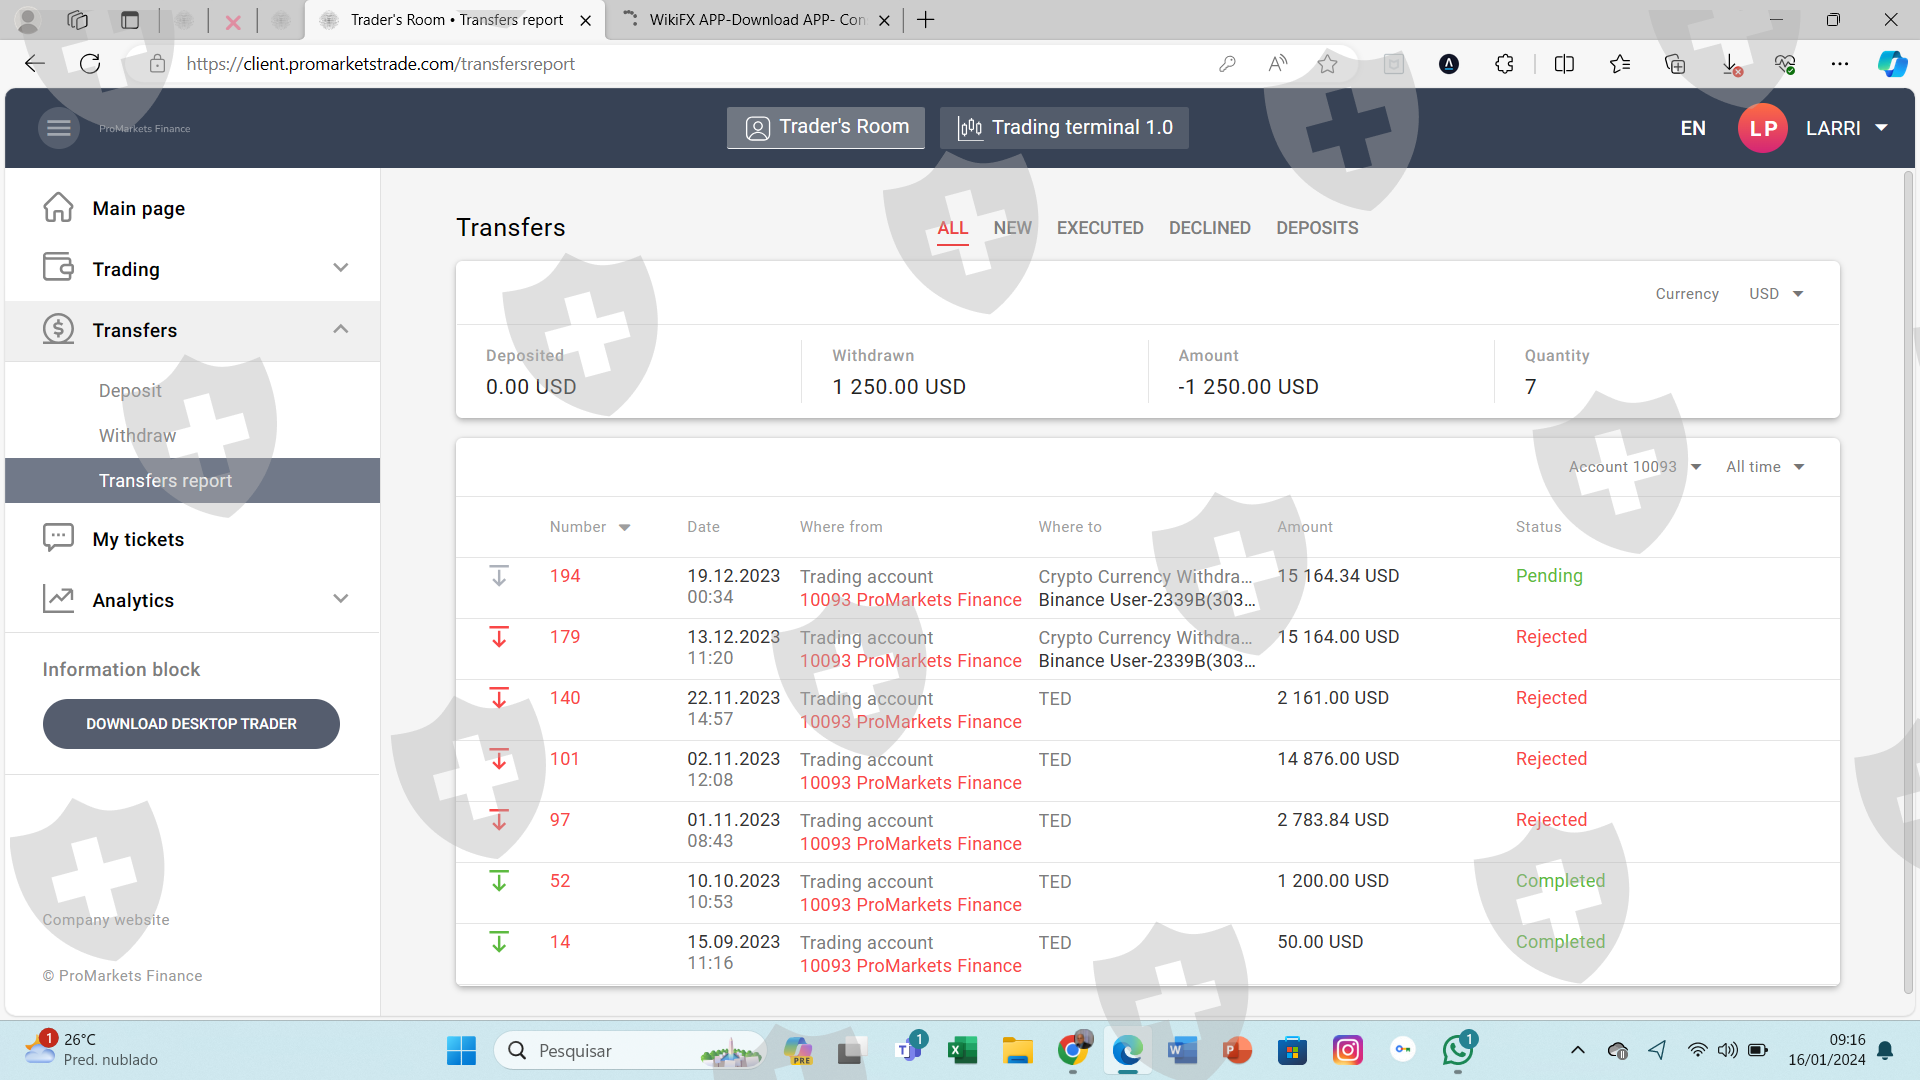The height and width of the screenshot is (1080, 1920).
Task: Open the Currency USD dropdown
Action: point(1776,294)
